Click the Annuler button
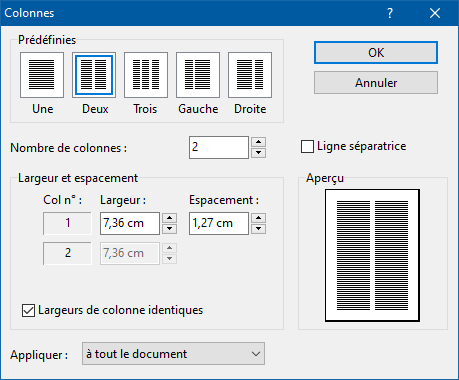This screenshot has height=380, width=459. [376, 83]
